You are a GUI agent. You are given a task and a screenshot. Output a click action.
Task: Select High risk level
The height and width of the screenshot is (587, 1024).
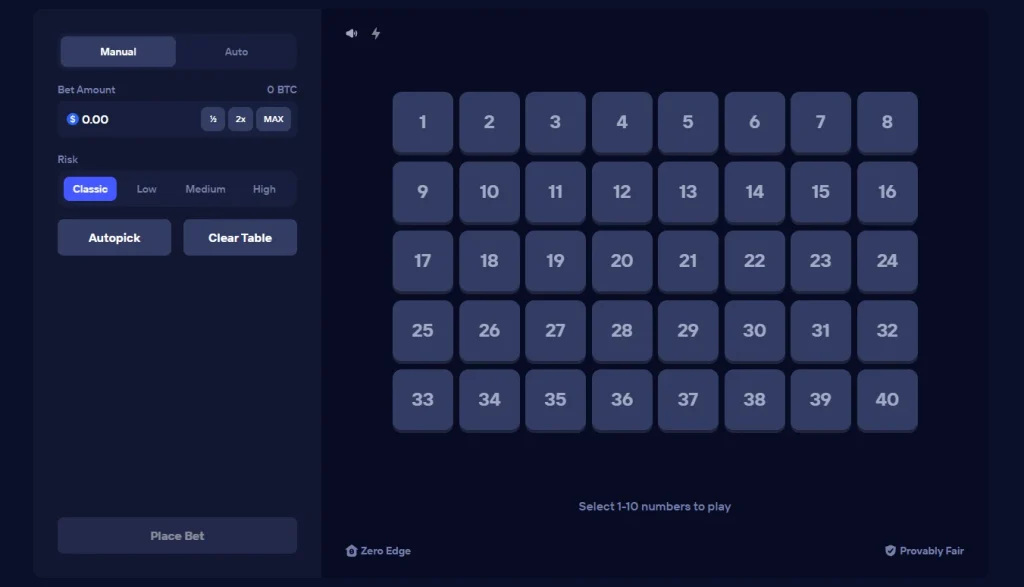(x=264, y=189)
